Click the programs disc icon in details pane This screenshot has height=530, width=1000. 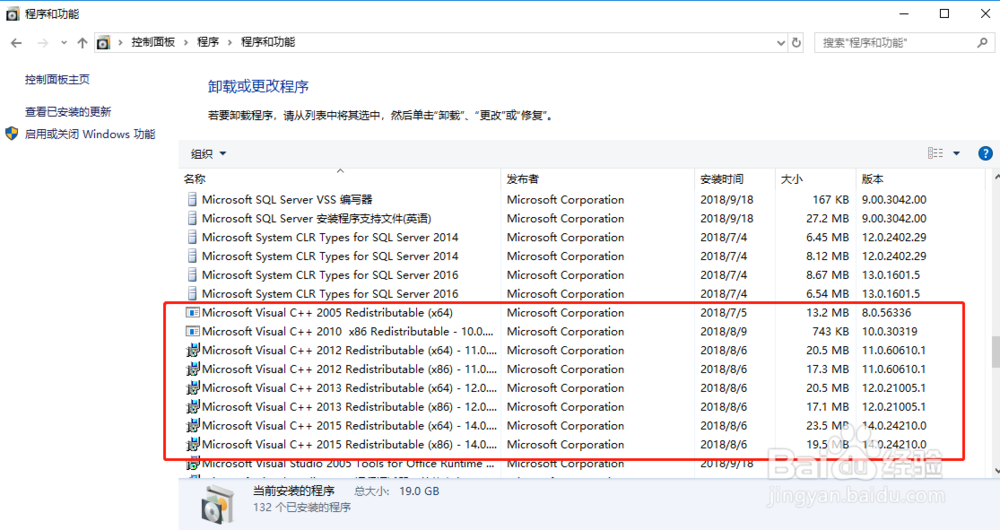(218, 503)
